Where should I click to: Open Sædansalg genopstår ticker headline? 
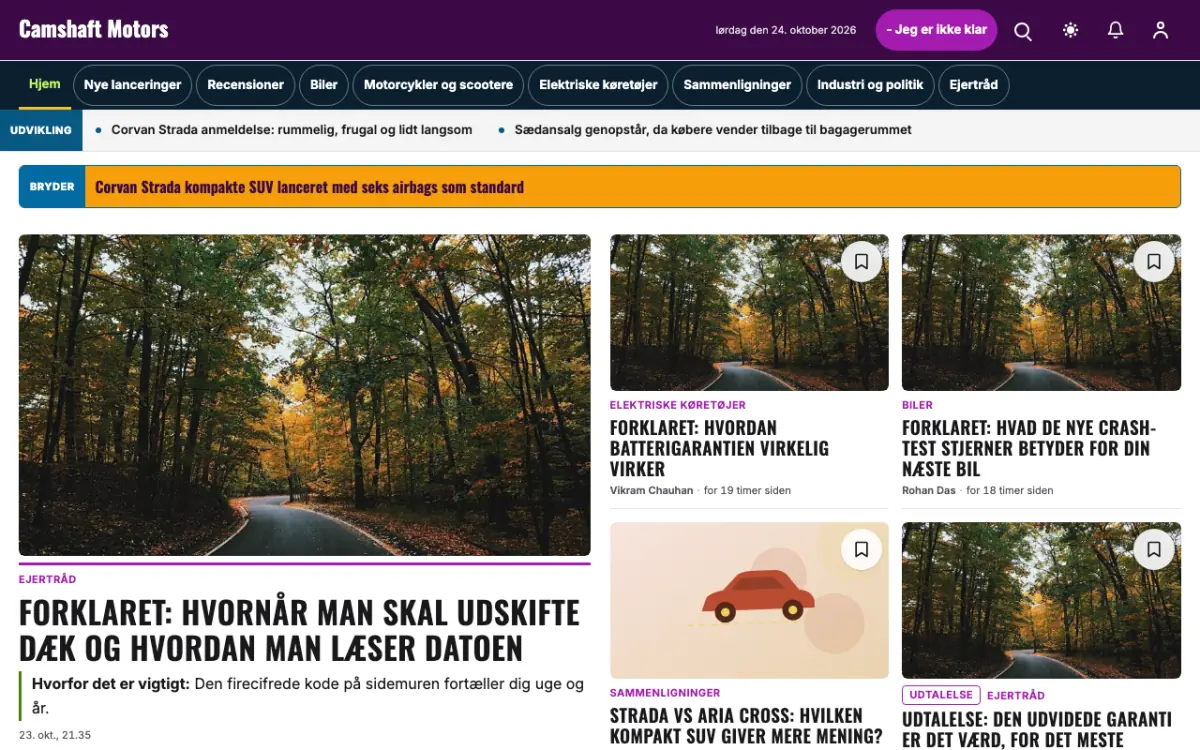[x=713, y=130]
